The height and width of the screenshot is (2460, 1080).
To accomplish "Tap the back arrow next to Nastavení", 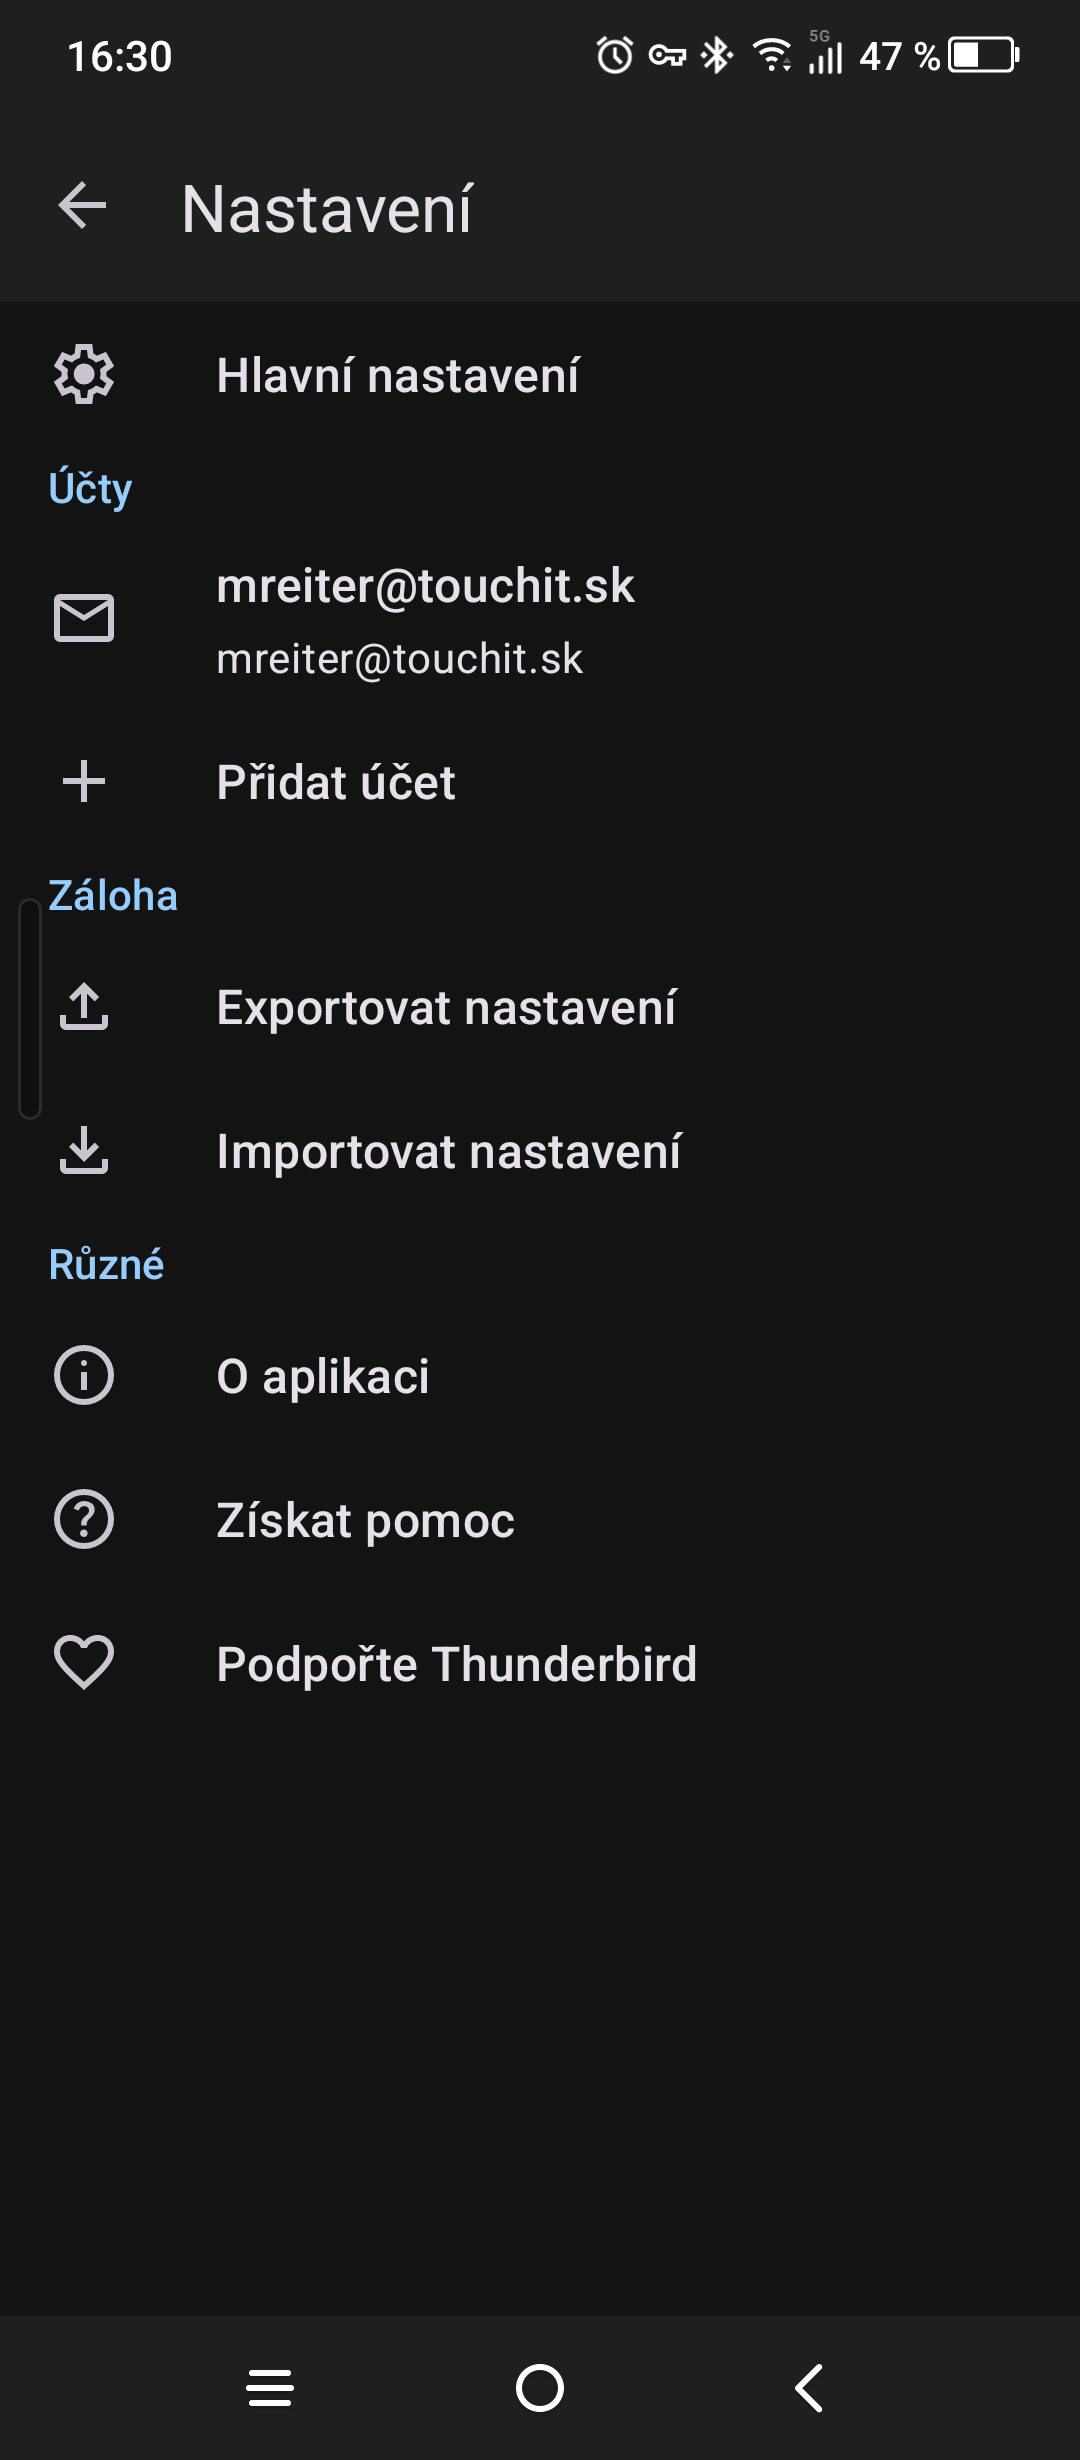I will click(x=83, y=206).
